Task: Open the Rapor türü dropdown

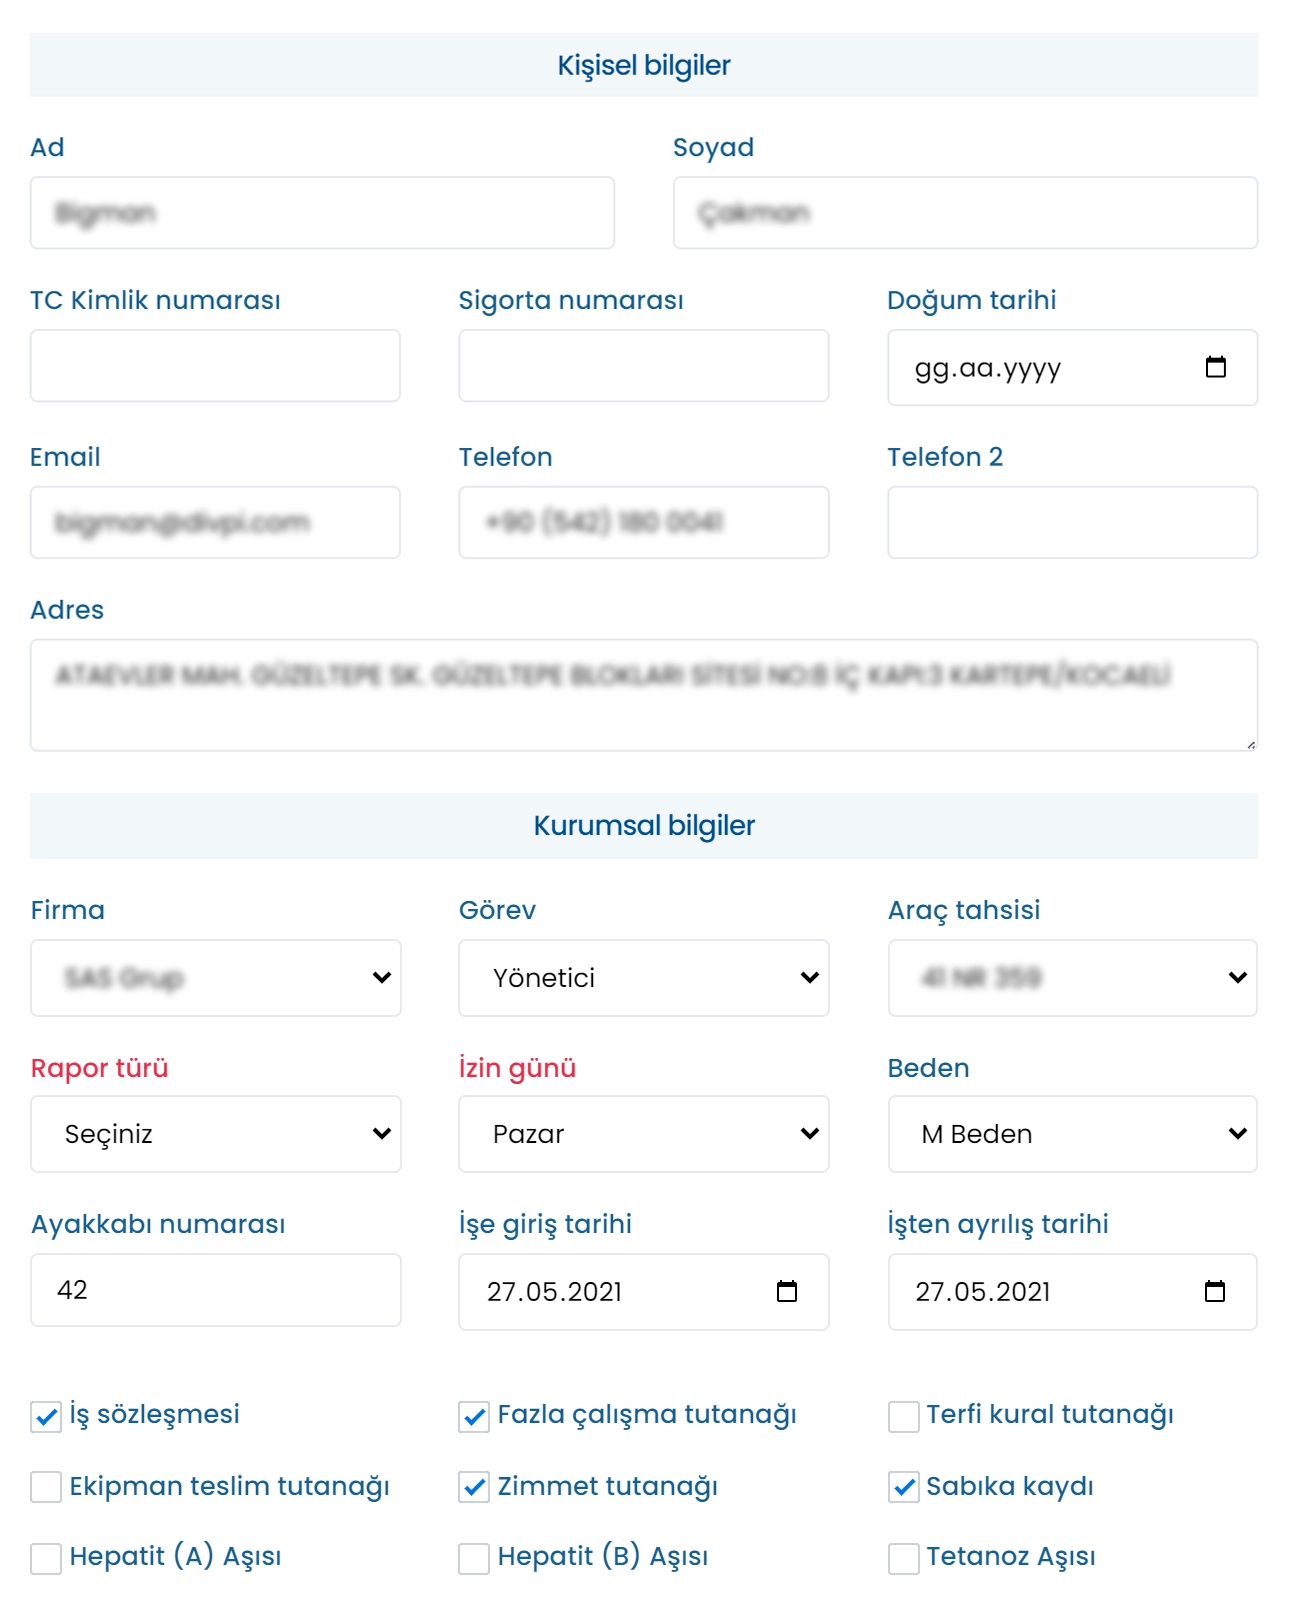Action: tap(215, 1134)
